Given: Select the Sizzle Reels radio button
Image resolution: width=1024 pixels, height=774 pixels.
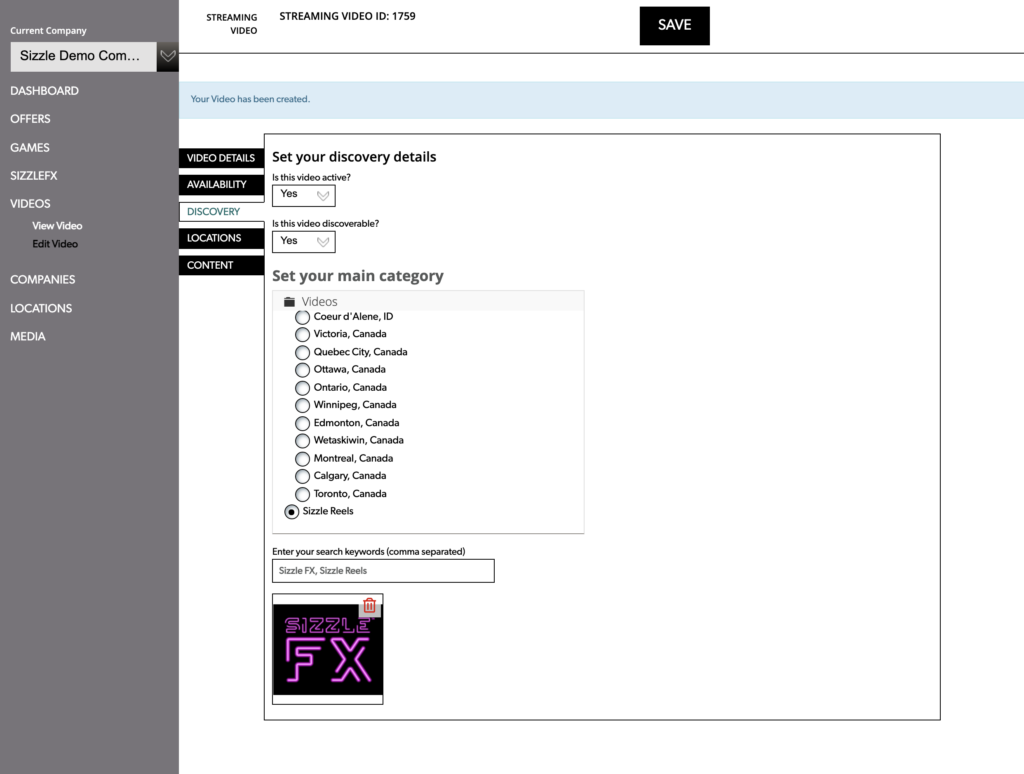Looking at the screenshot, I should pyautogui.click(x=292, y=512).
